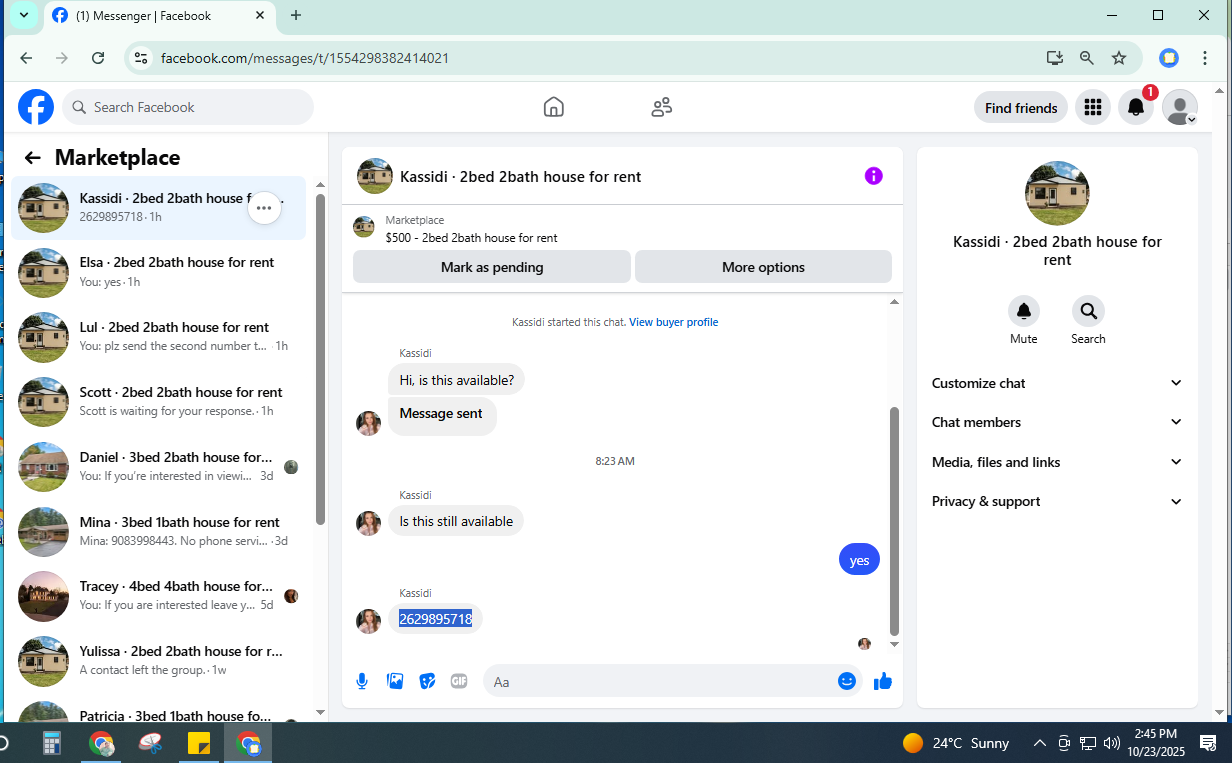Click More options button
This screenshot has width=1232, height=763.
click(763, 267)
